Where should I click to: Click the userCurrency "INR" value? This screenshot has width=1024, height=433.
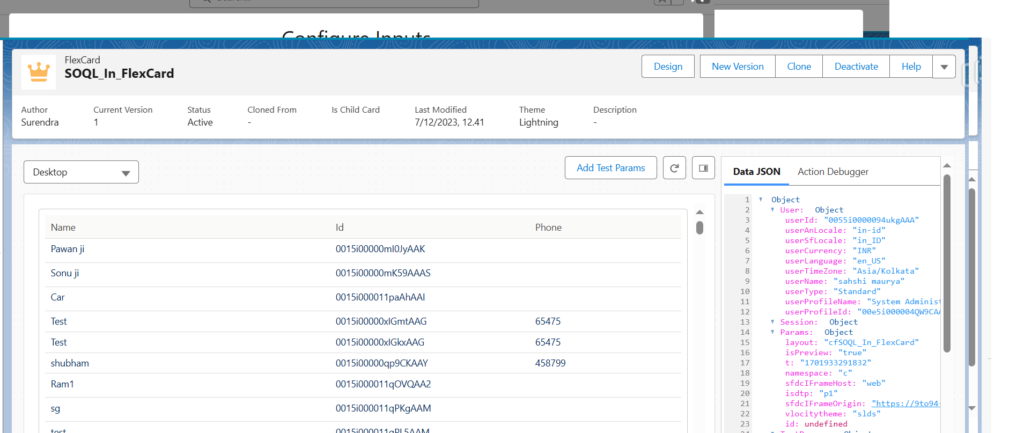coord(863,251)
